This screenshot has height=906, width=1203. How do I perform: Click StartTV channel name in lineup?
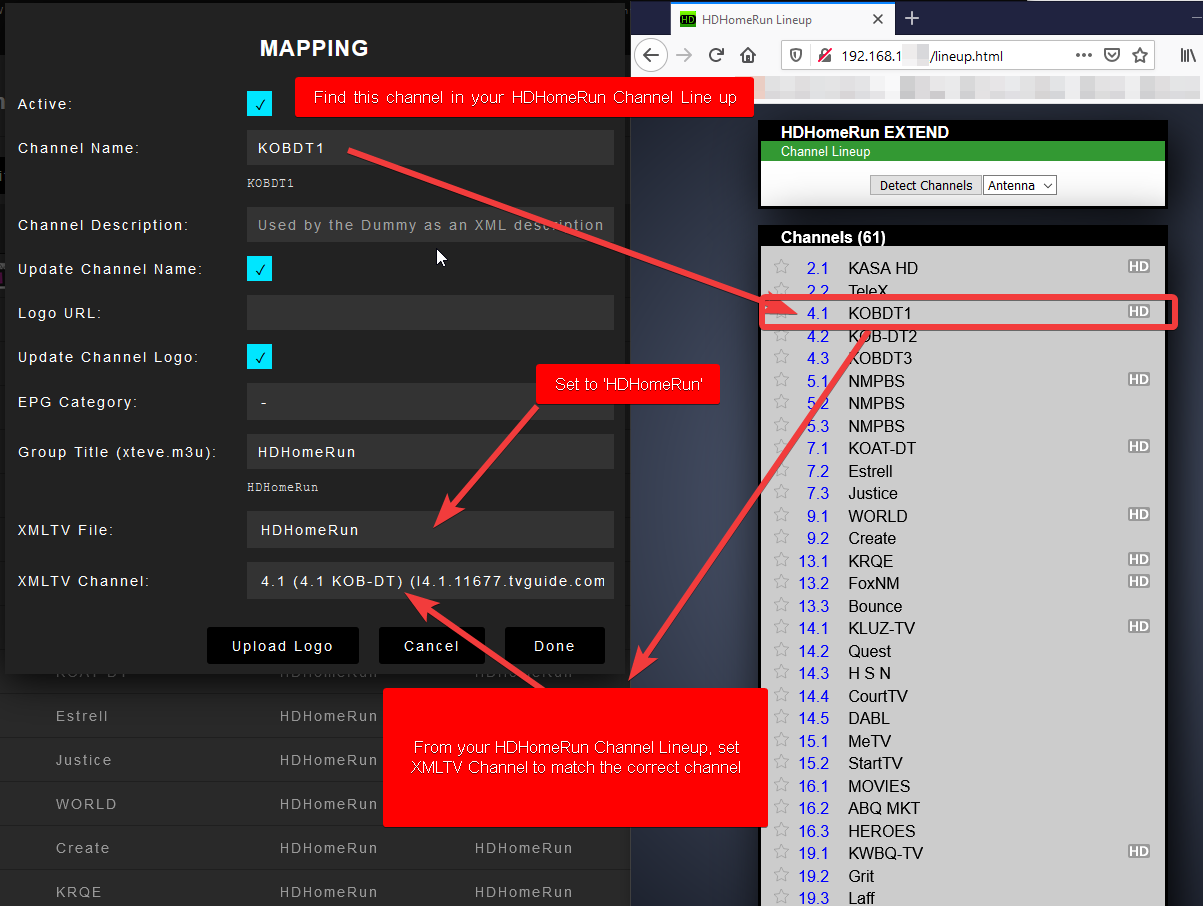[875, 763]
